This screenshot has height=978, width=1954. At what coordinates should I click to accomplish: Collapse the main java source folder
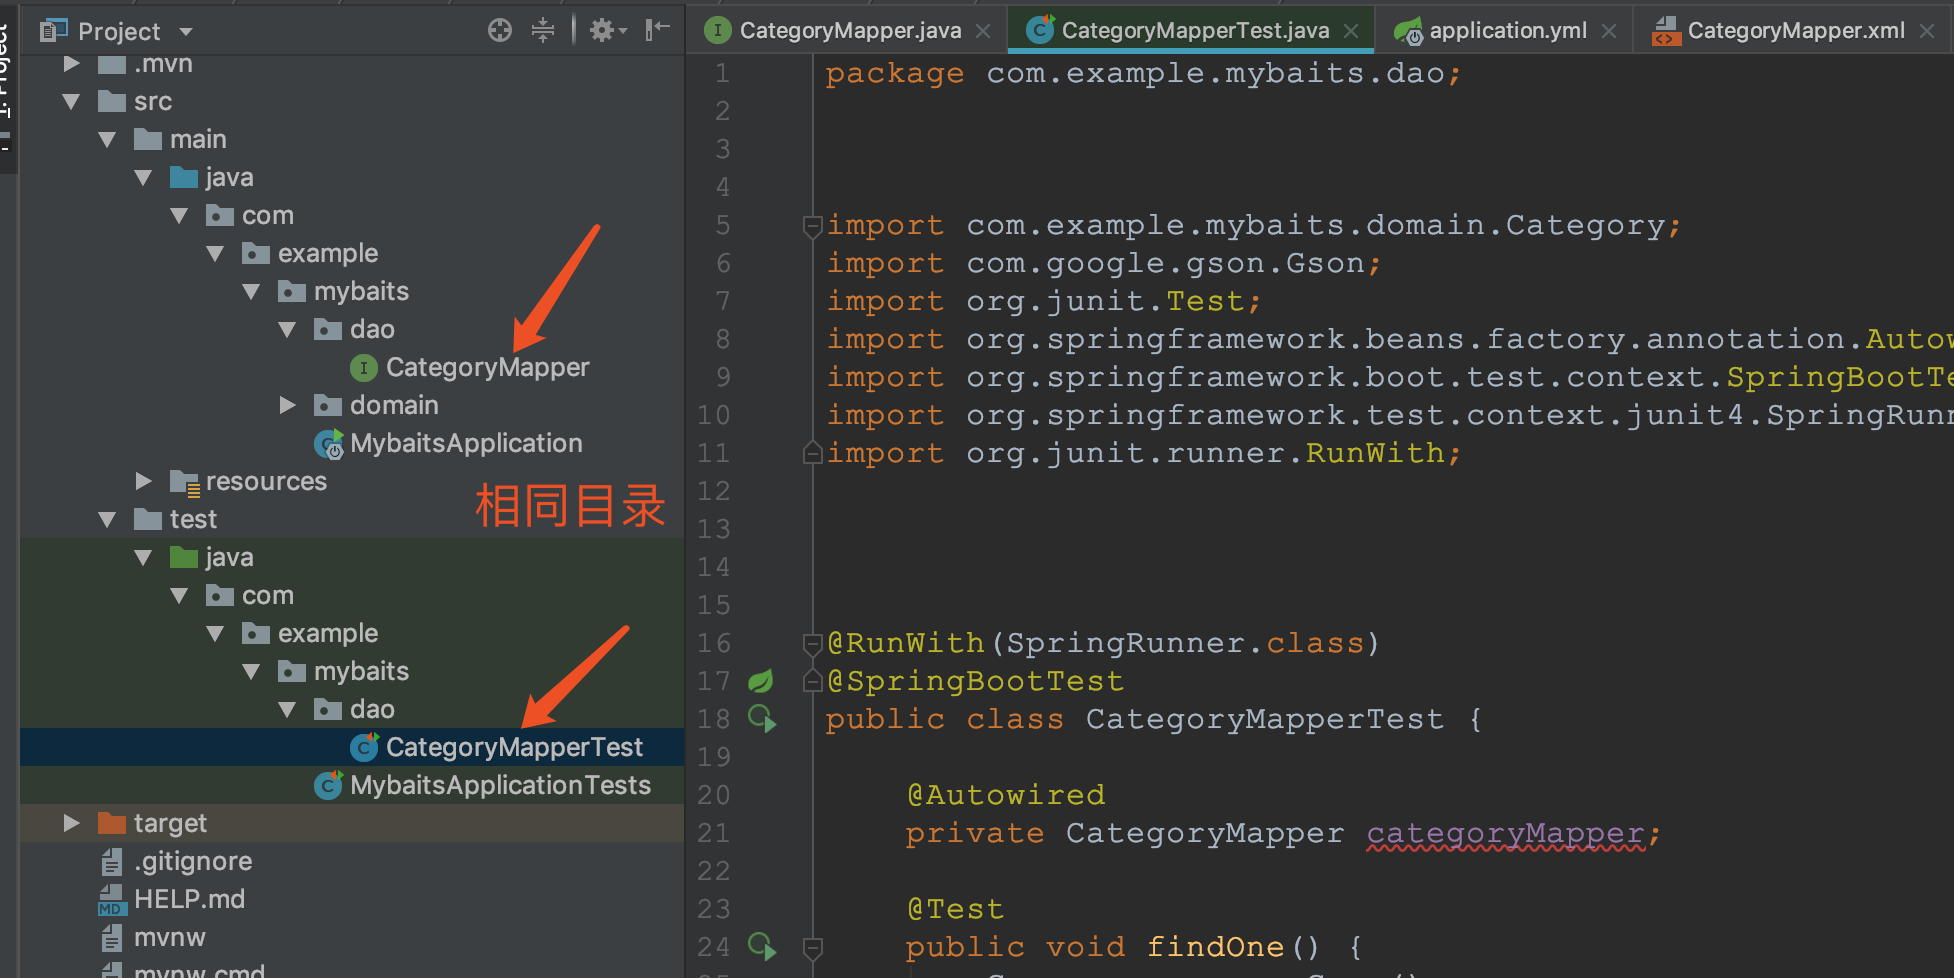pos(143,178)
